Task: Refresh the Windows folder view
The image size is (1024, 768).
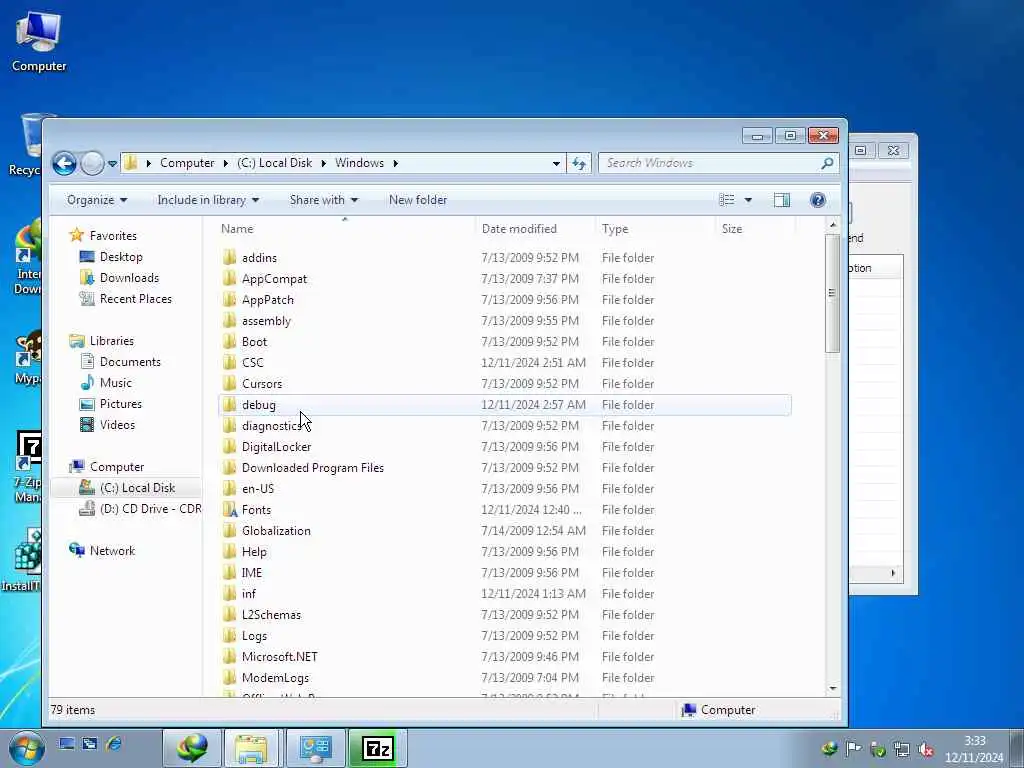Action: [579, 163]
